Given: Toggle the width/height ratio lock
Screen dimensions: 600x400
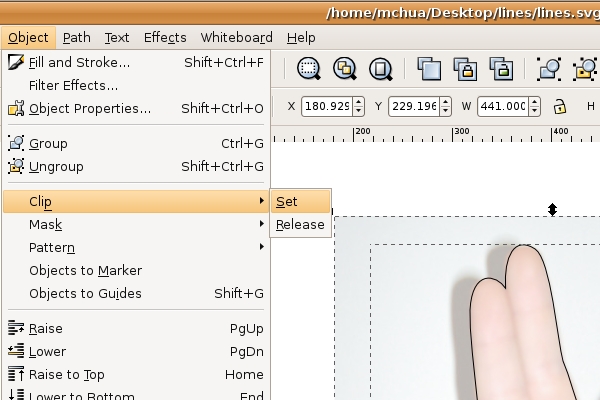Looking at the screenshot, I should [x=560, y=106].
